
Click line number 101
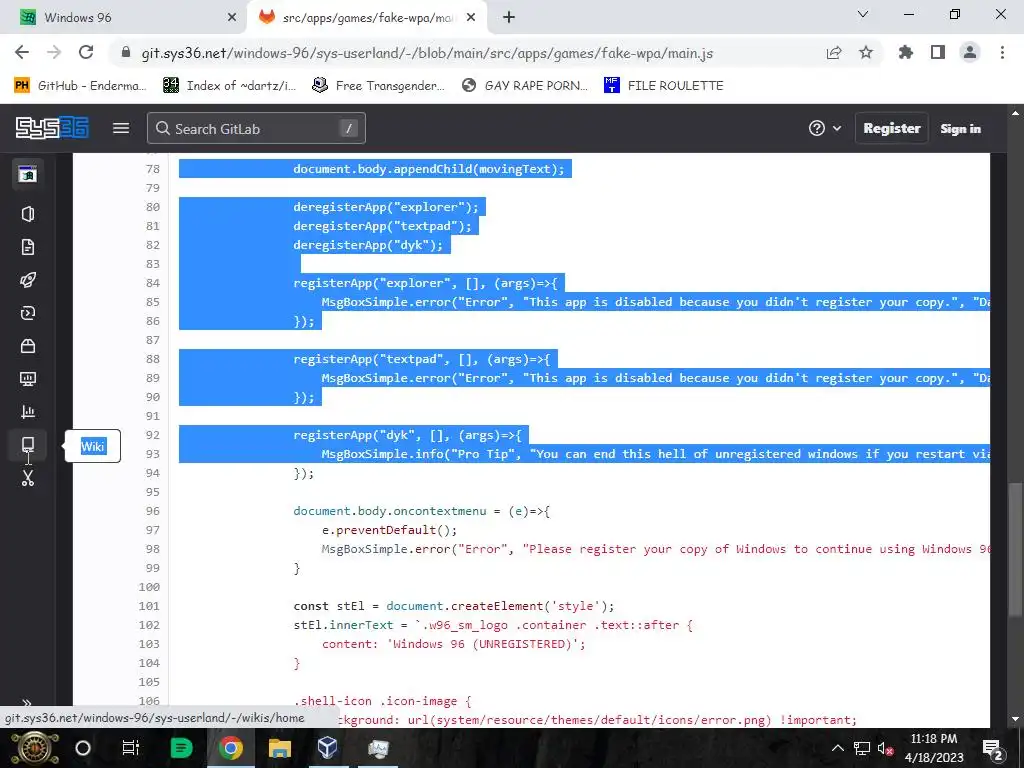point(149,606)
